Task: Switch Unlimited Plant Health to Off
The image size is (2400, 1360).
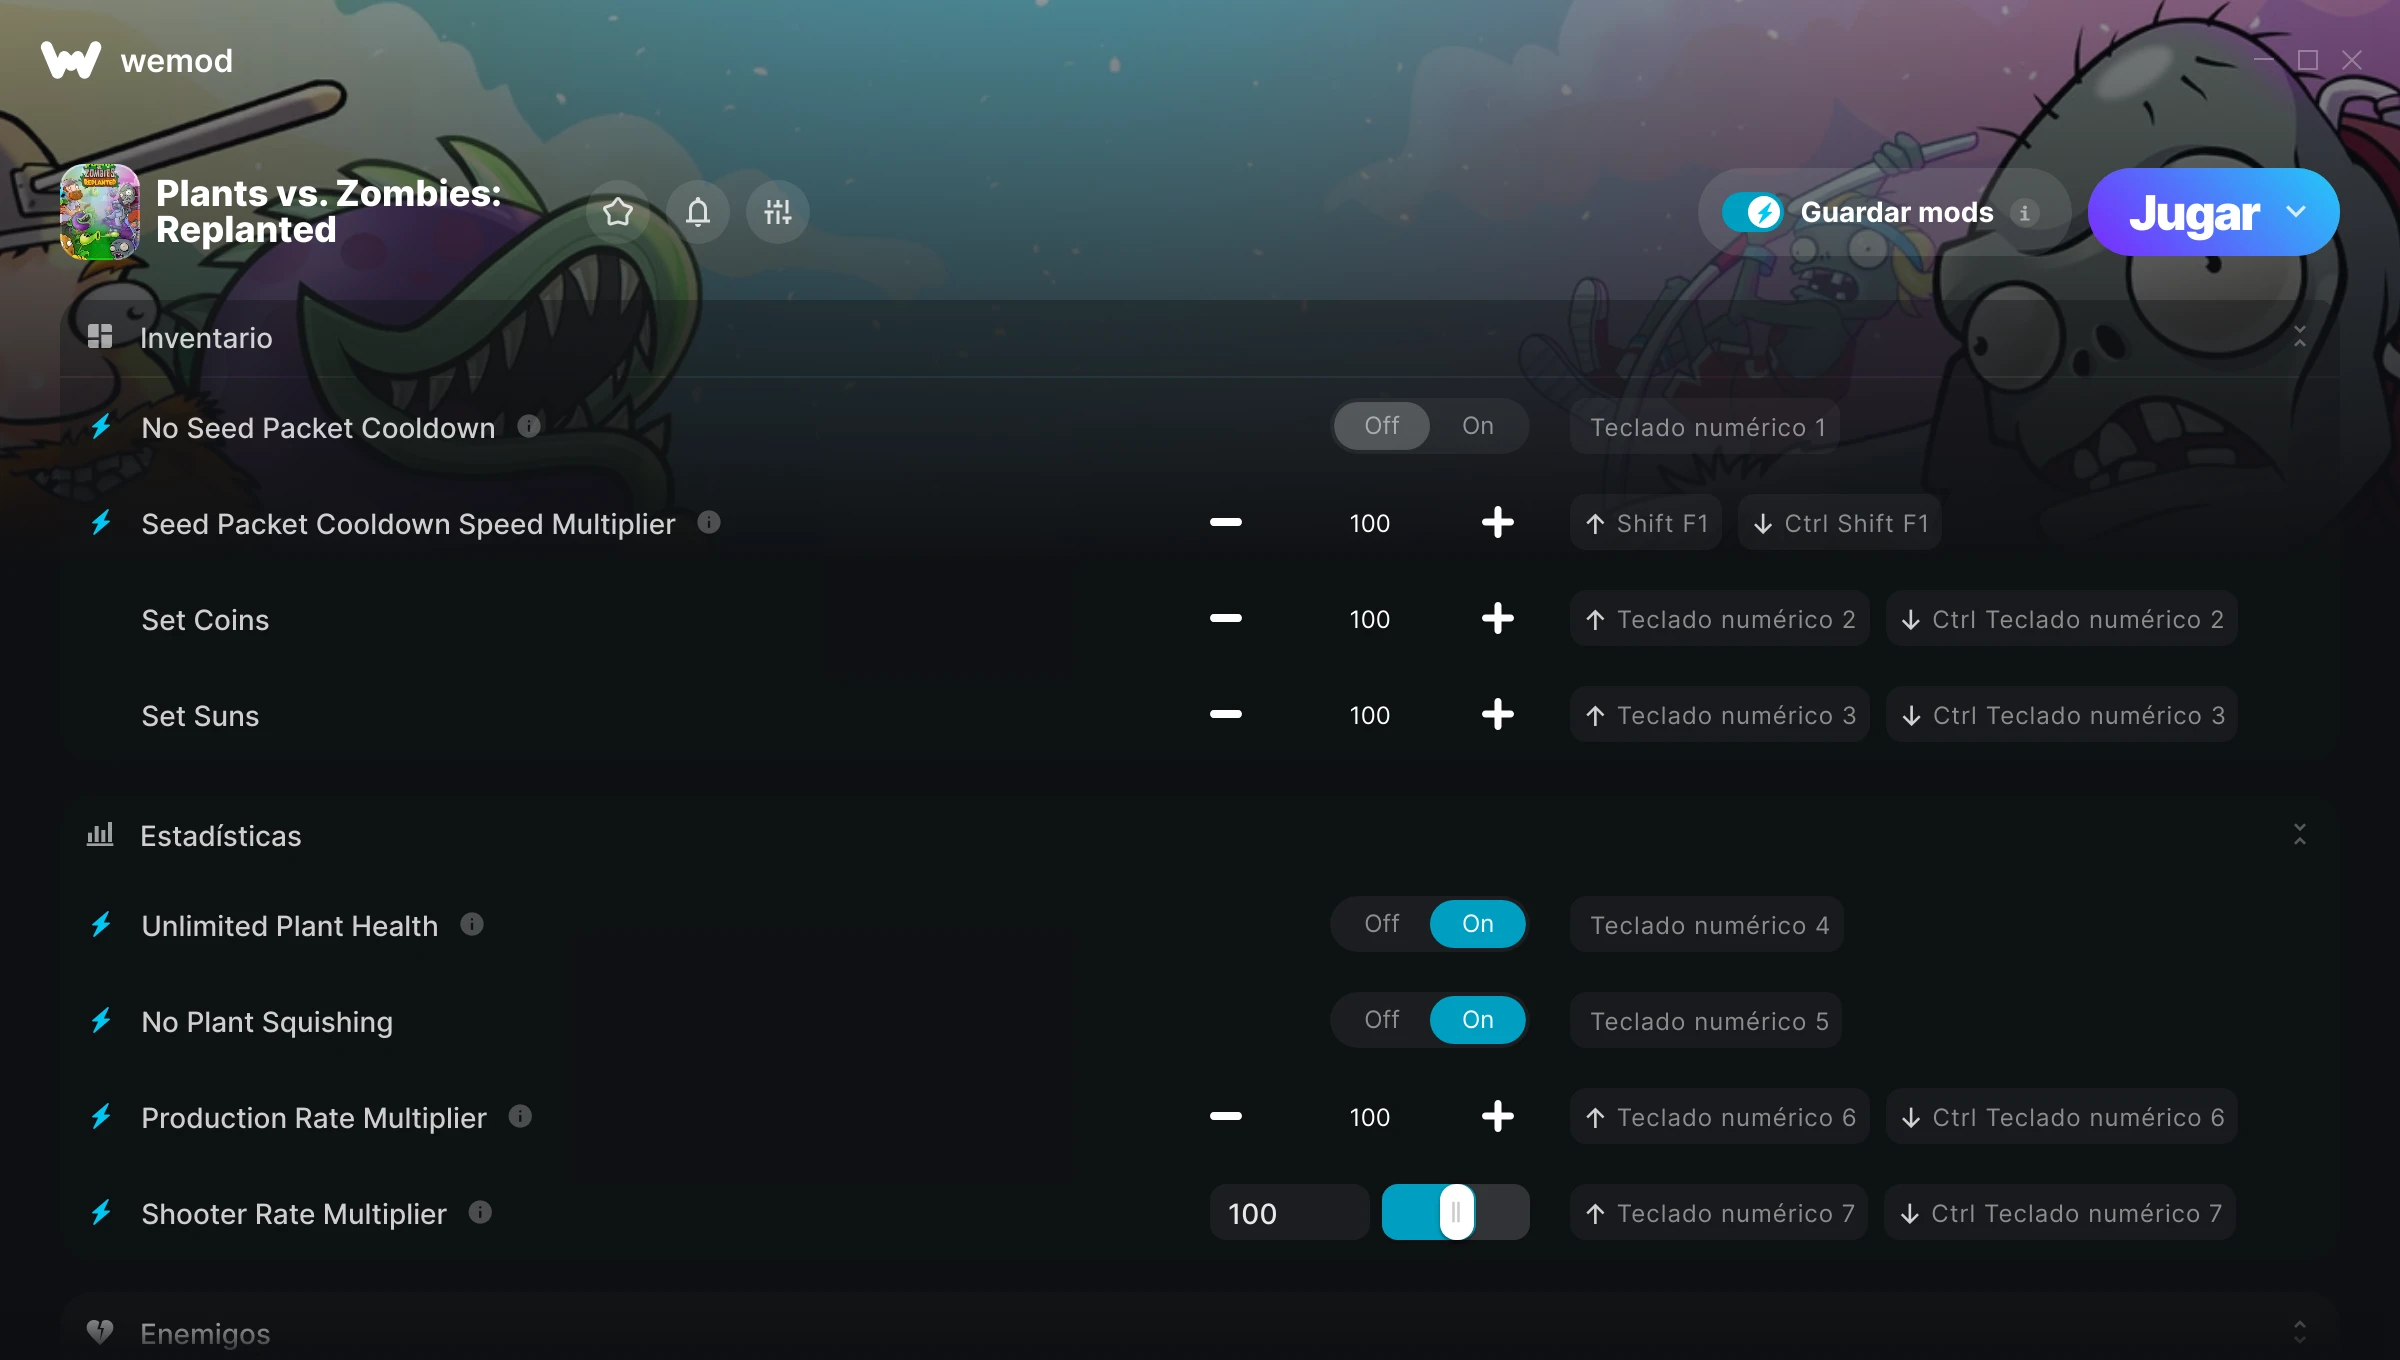Action: tap(1382, 924)
